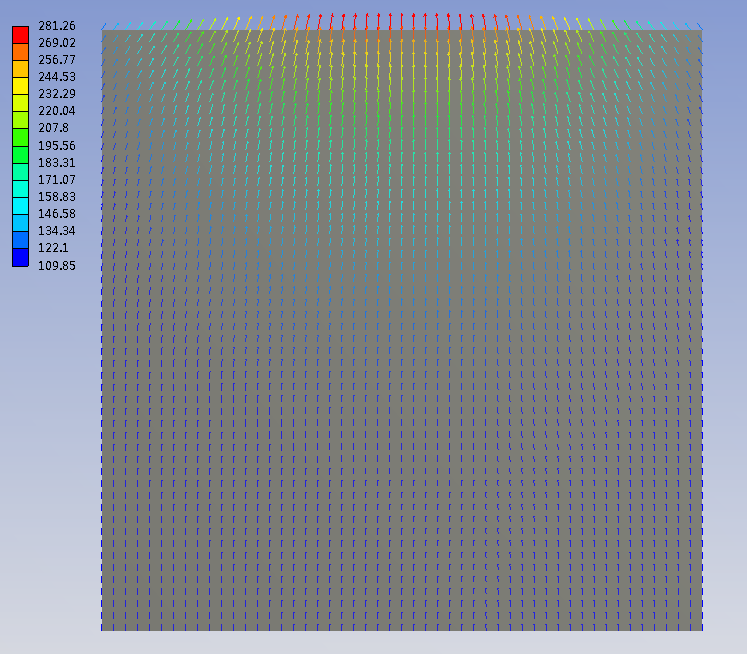Click the orange legend color band

pyautogui.click(x=20, y=52)
